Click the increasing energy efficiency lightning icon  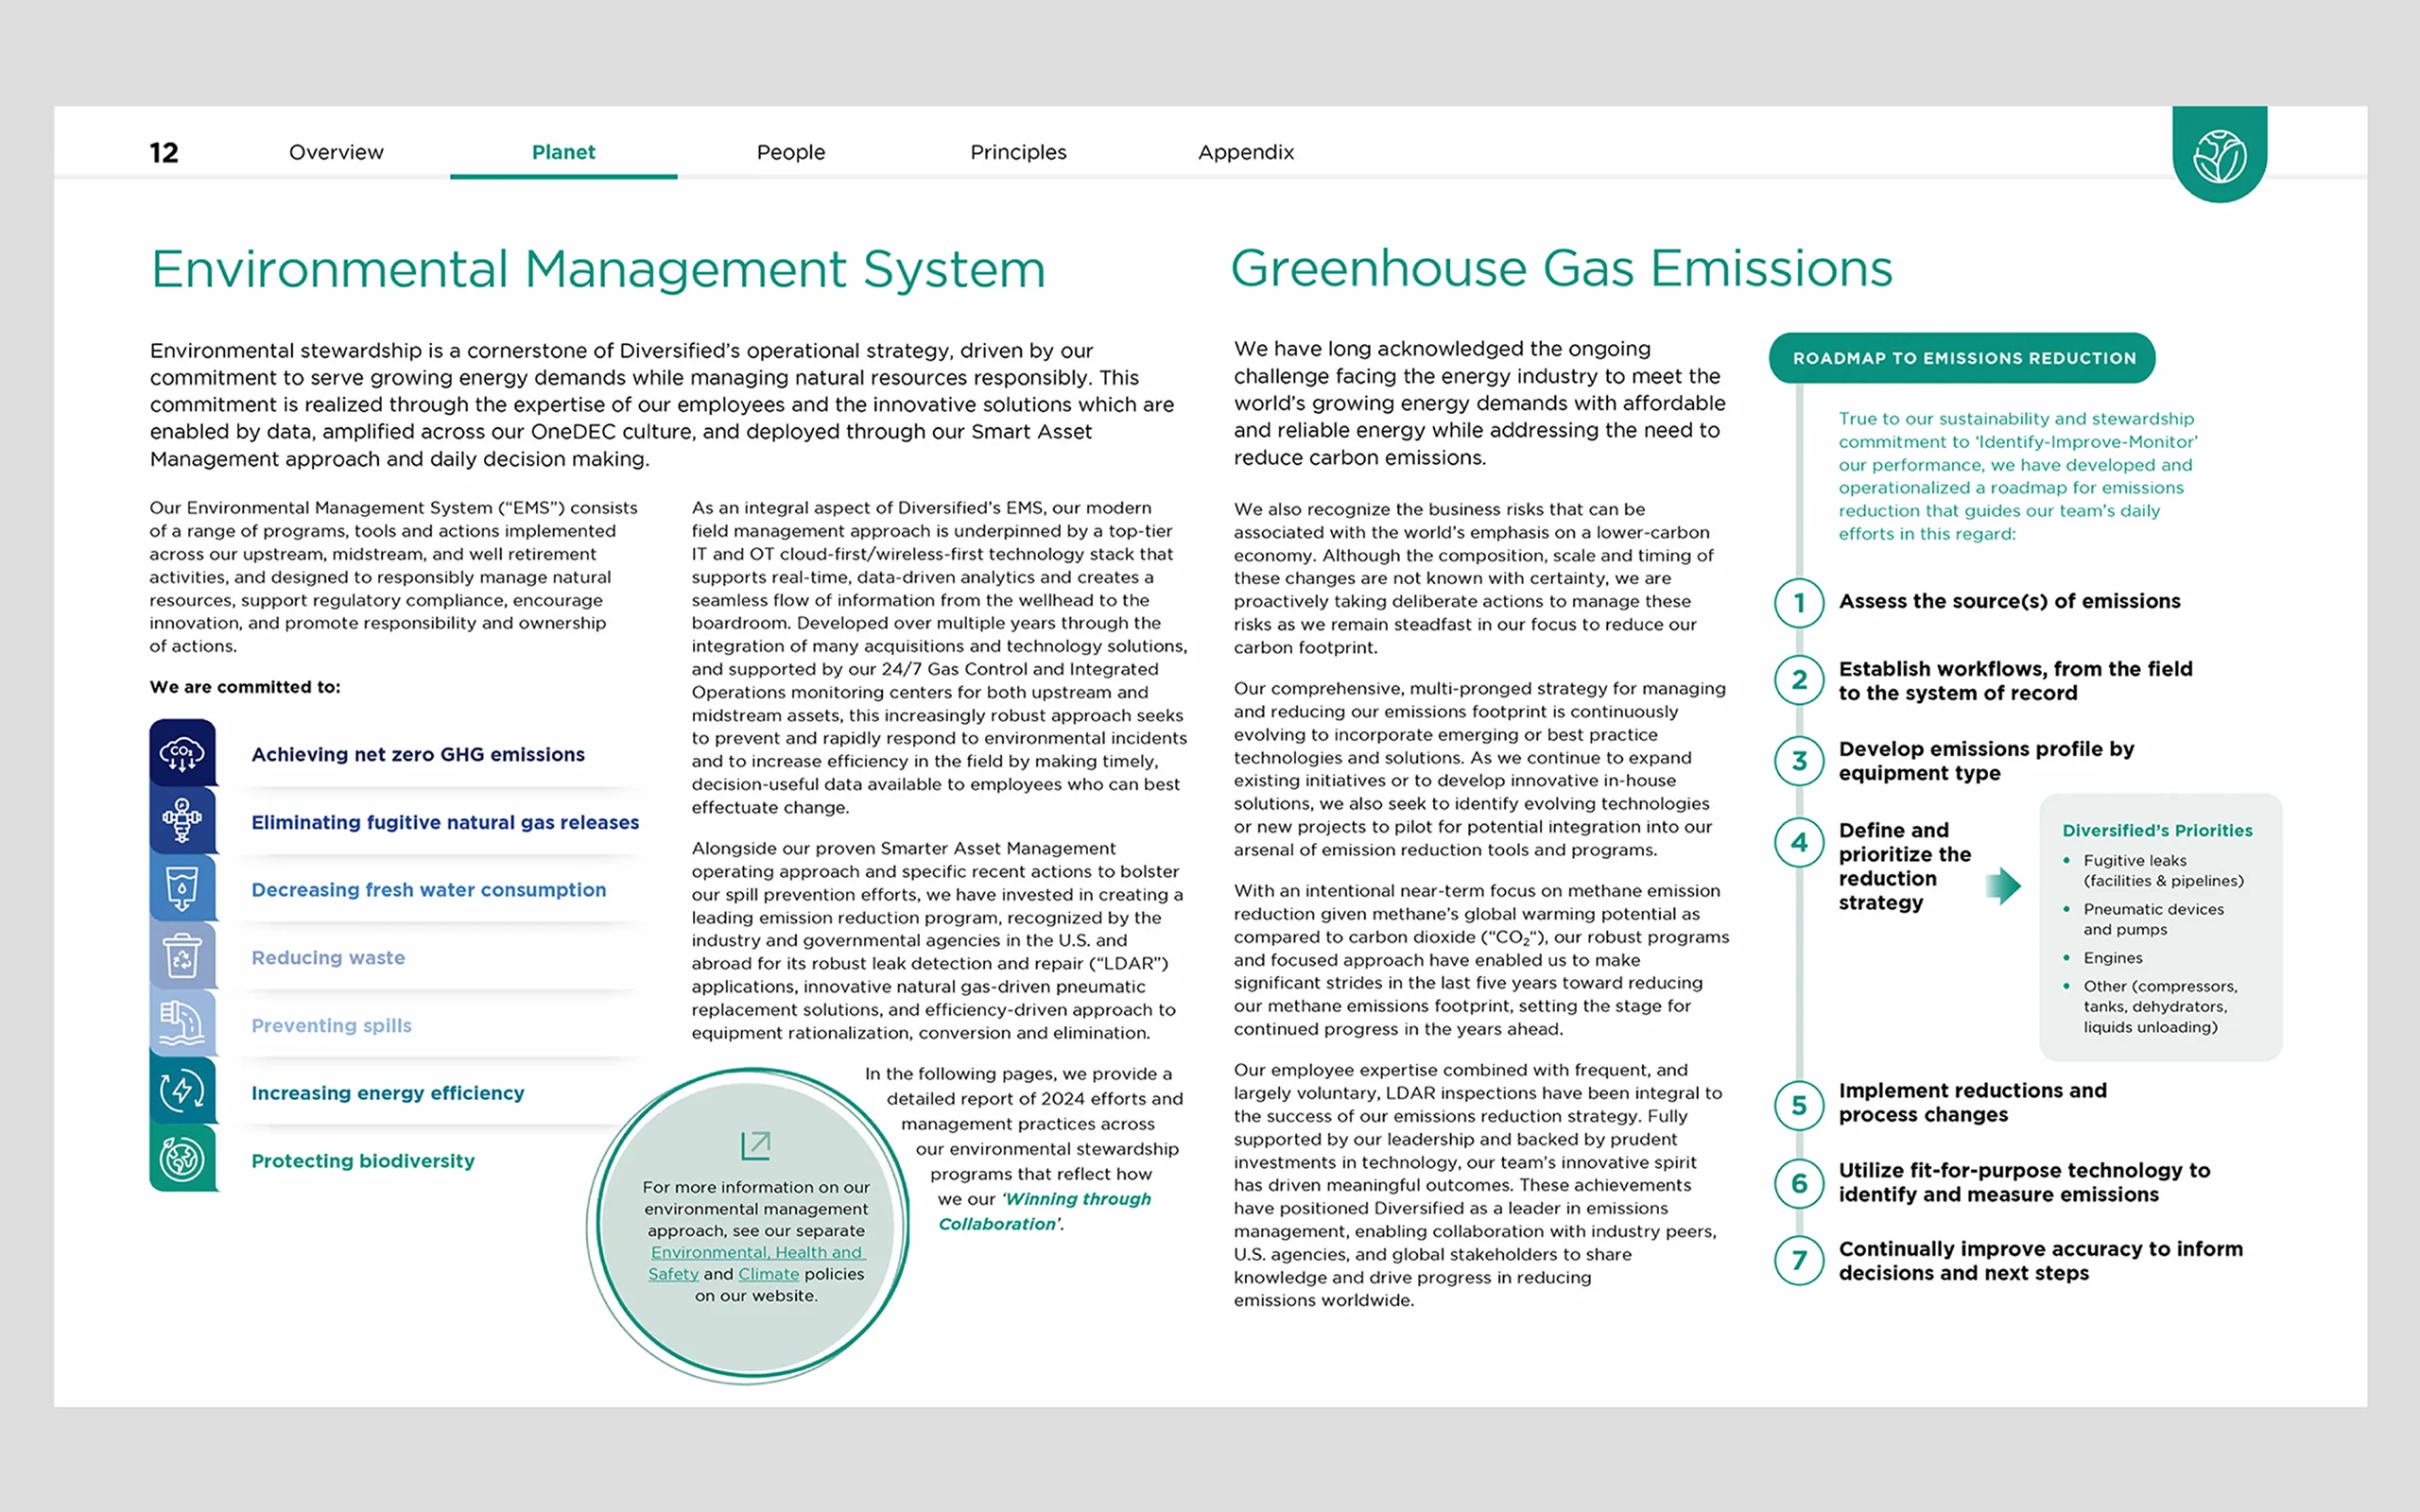tap(182, 1091)
